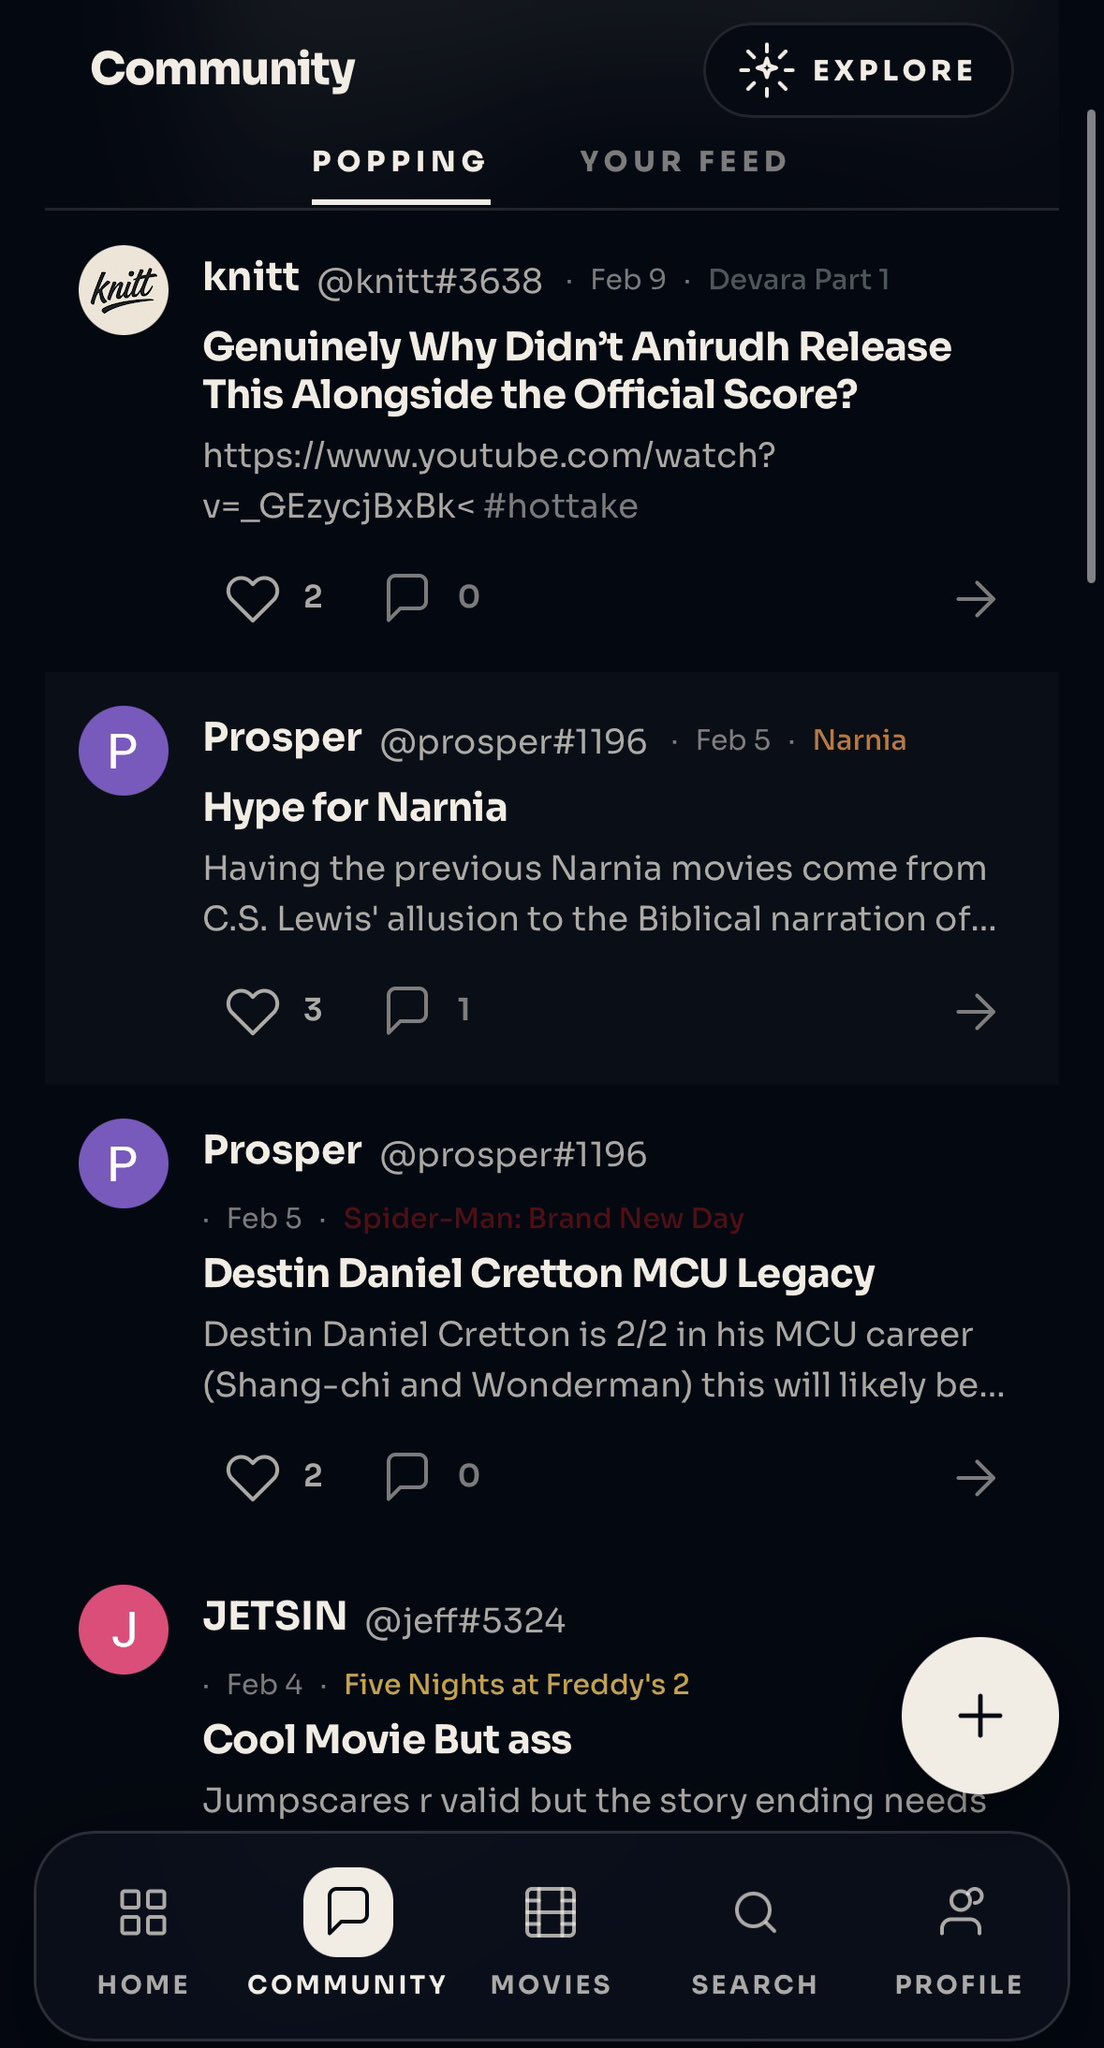1104x2048 pixels.
Task: Like the knitt Anirudh score post
Action: [x=252, y=598]
